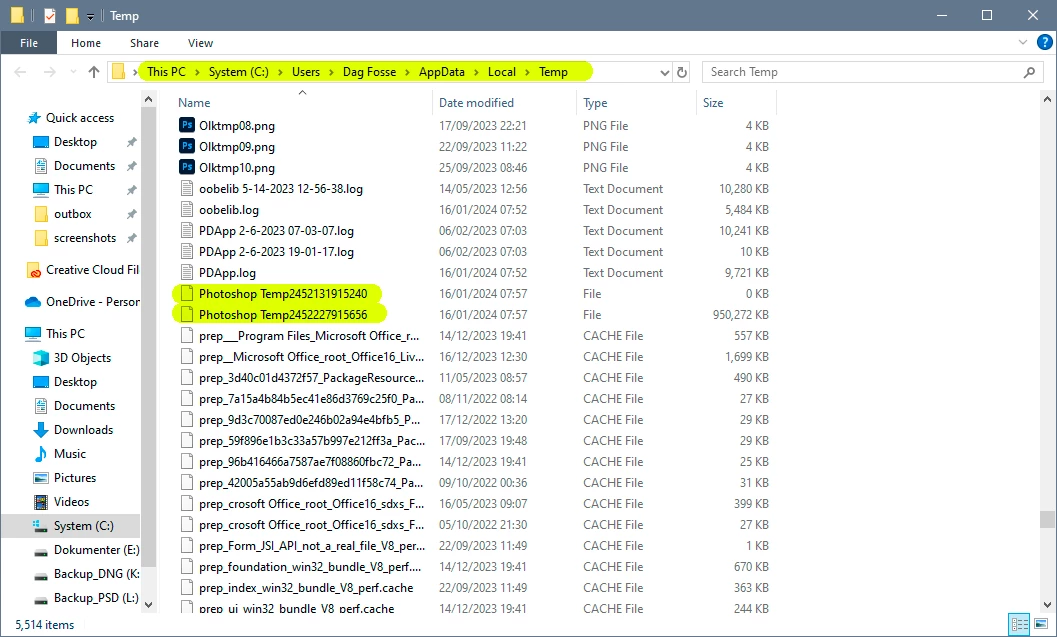The height and width of the screenshot is (637, 1057).
Task: Click the search magnifier icon
Action: click(1029, 72)
